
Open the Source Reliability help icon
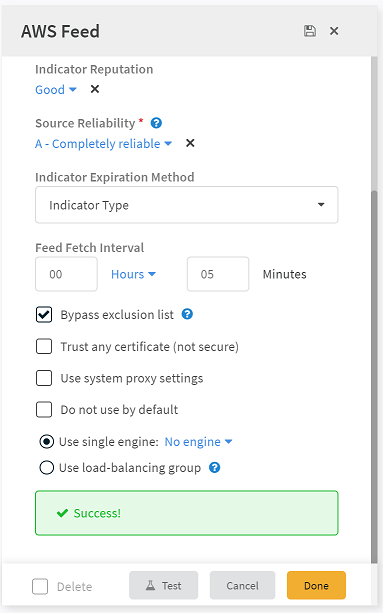coord(156,123)
